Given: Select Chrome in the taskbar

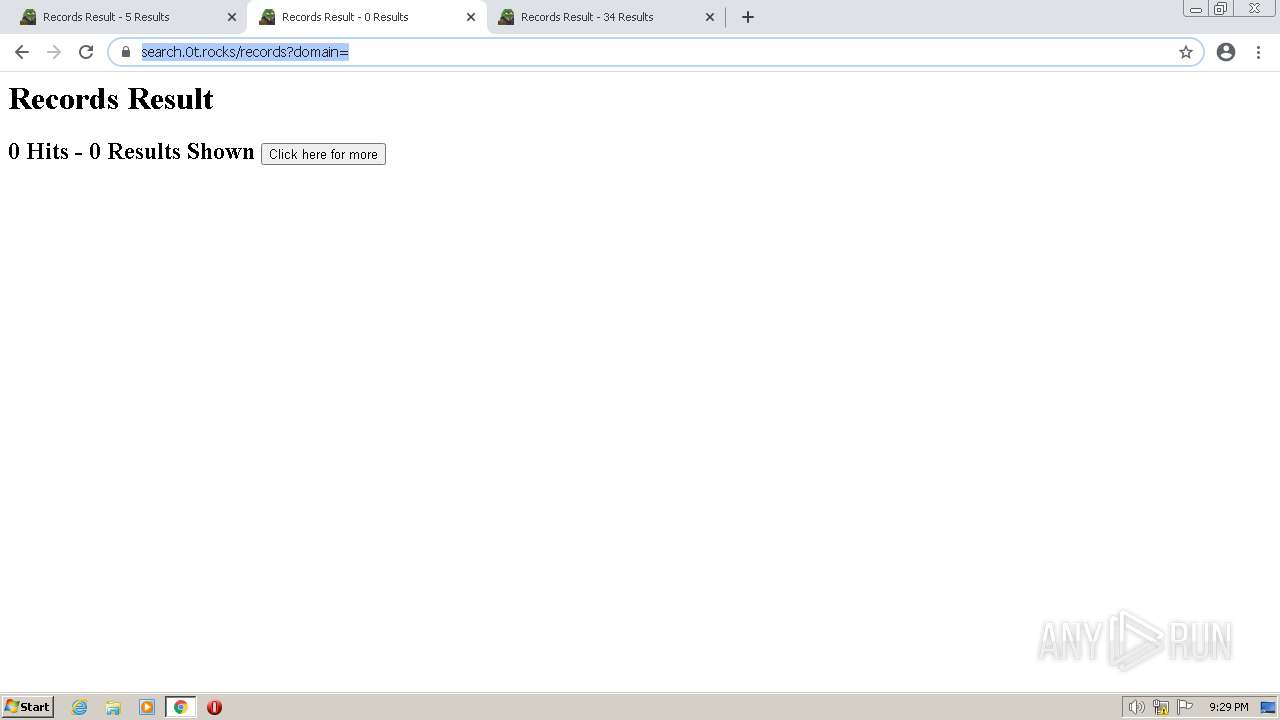Looking at the screenshot, I should tap(180, 707).
